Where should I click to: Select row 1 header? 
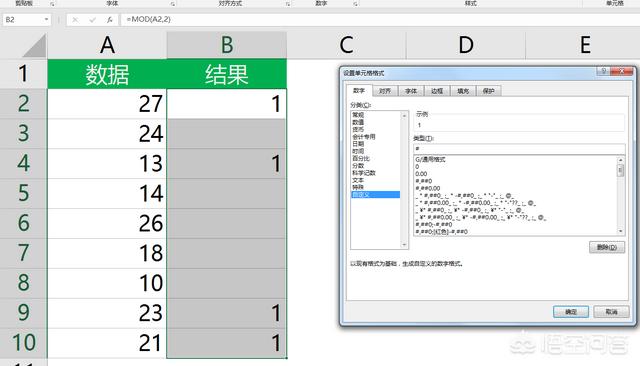point(23,74)
